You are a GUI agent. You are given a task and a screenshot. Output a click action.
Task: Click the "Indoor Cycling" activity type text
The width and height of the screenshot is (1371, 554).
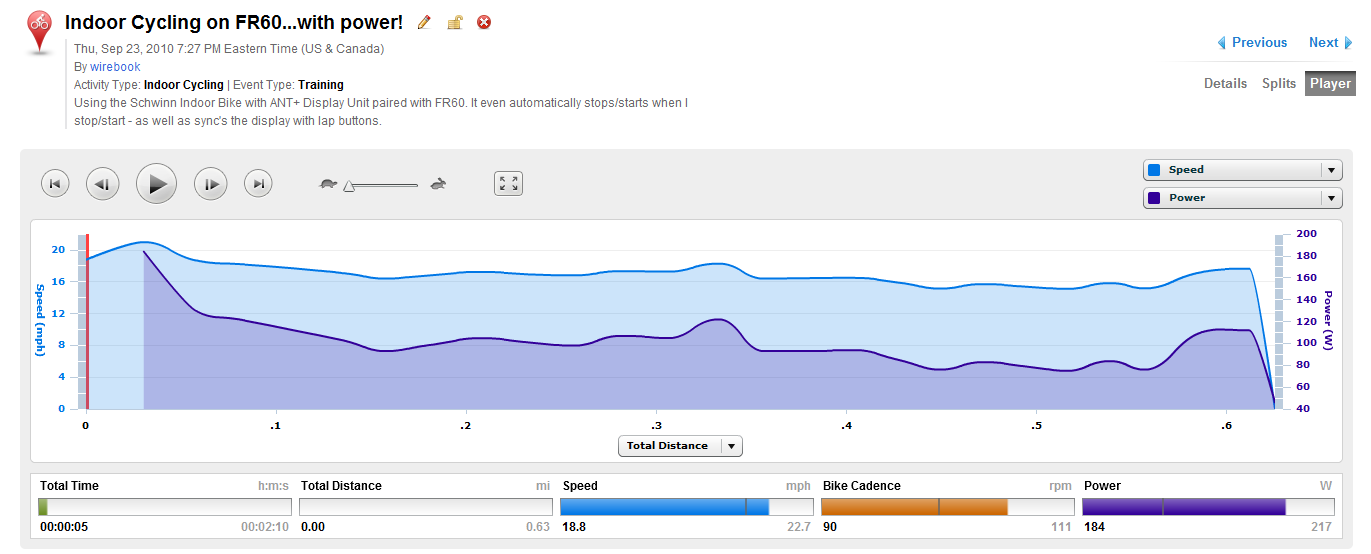tap(183, 85)
